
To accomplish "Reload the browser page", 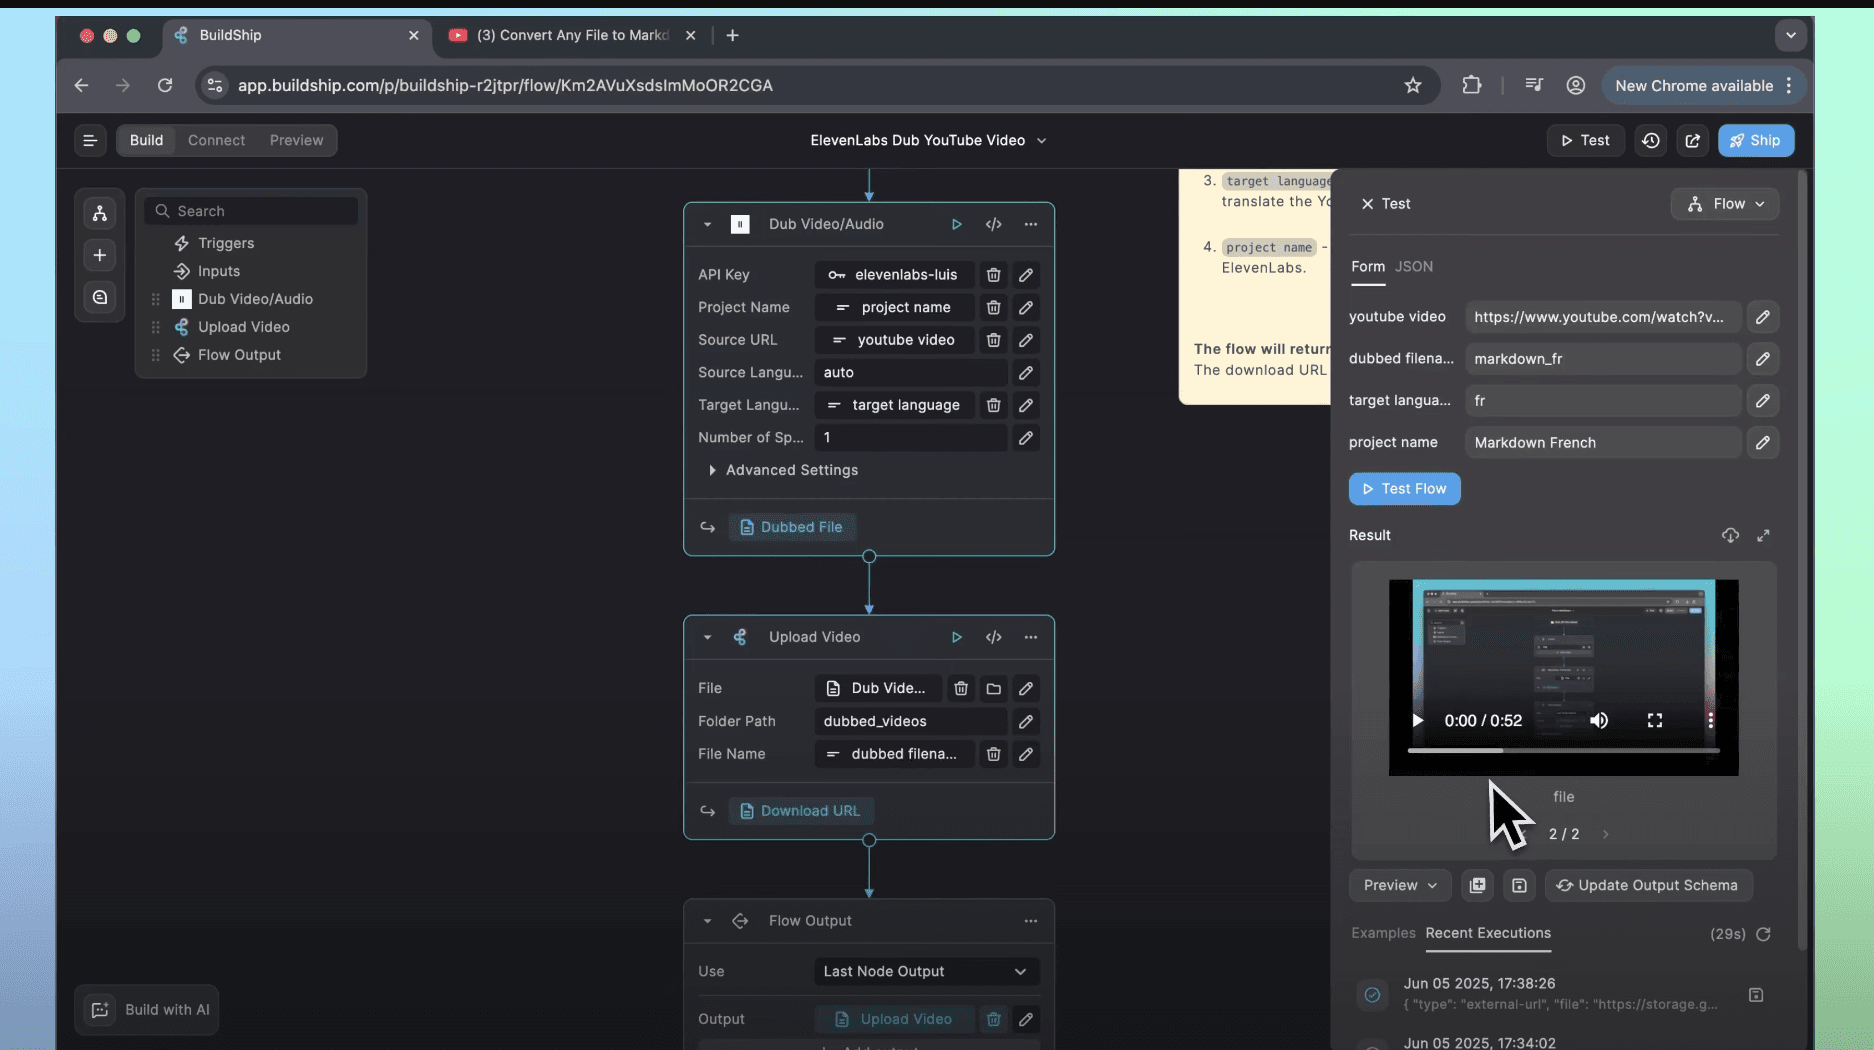I will point(165,85).
